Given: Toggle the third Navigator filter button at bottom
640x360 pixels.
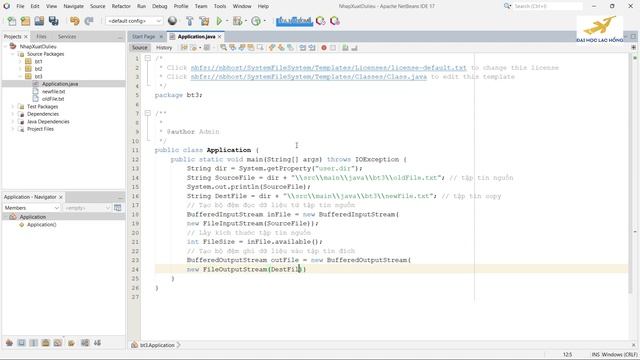Looking at the screenshot, I should coord(33,343).
